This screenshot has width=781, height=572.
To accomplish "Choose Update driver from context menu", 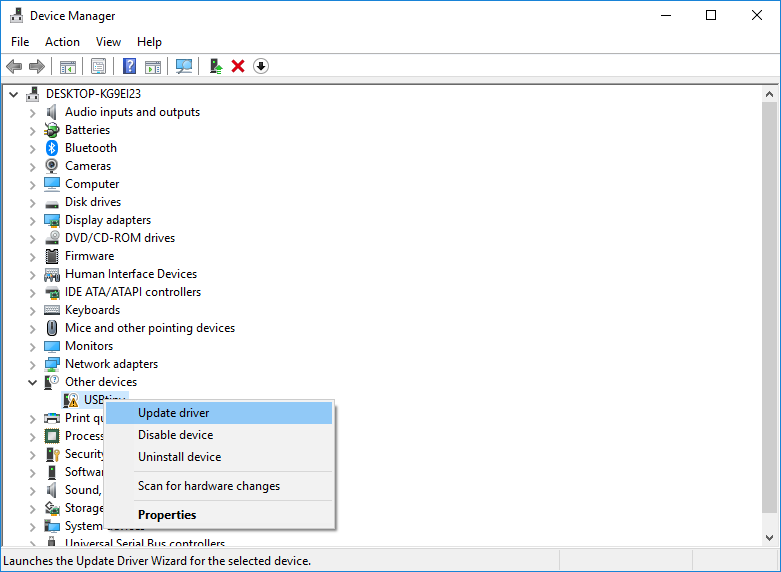I will (x=173, y=413).
